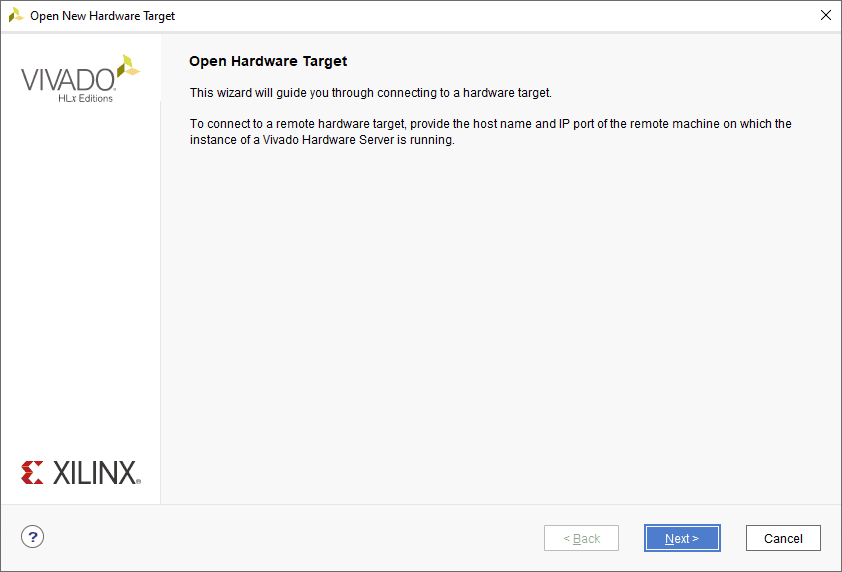This screenshot has width=842, height=572.
Task: Close the Open New Hardware Target dialog
Action: click(825, 16)
